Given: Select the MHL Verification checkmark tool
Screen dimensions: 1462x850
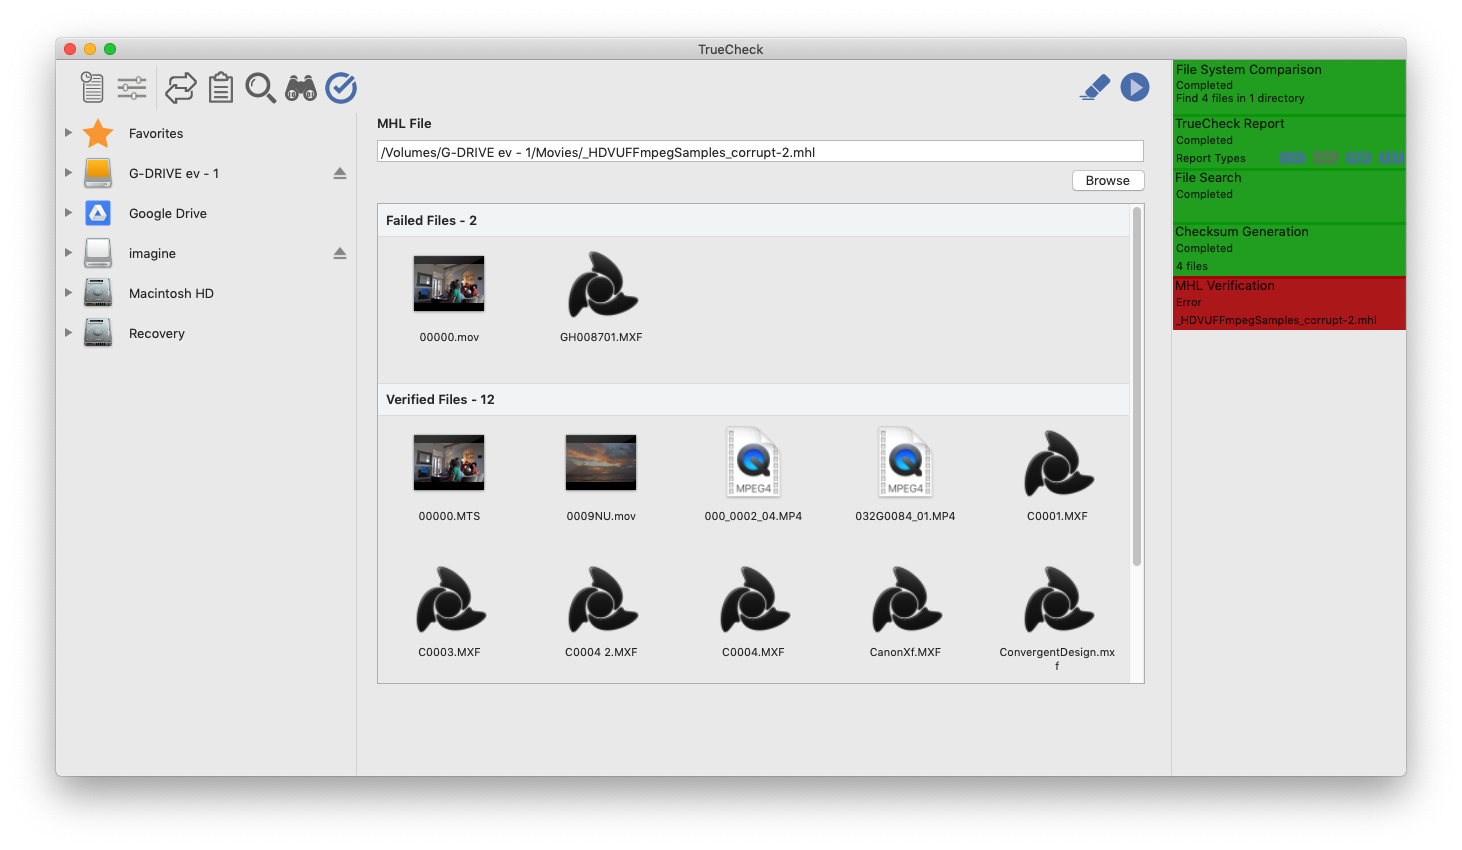Looking at the screenshot, I should tap(341, 88).
